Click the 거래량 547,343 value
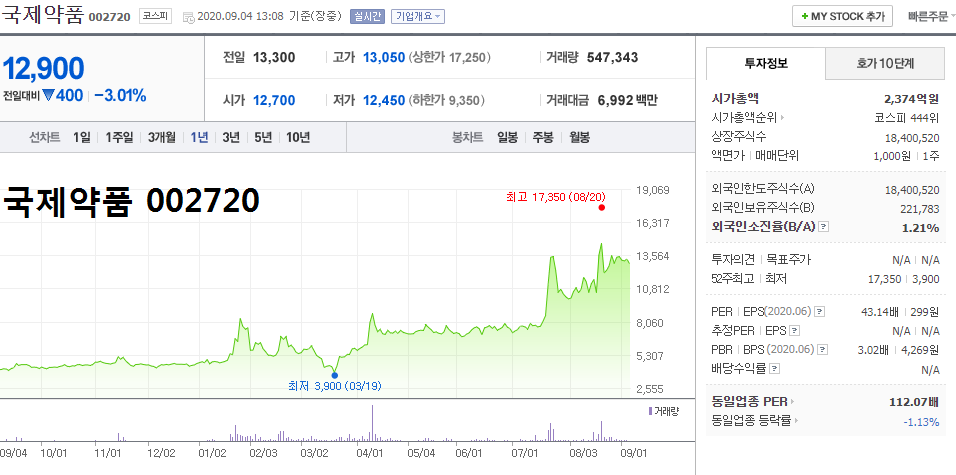 point(613,57)
